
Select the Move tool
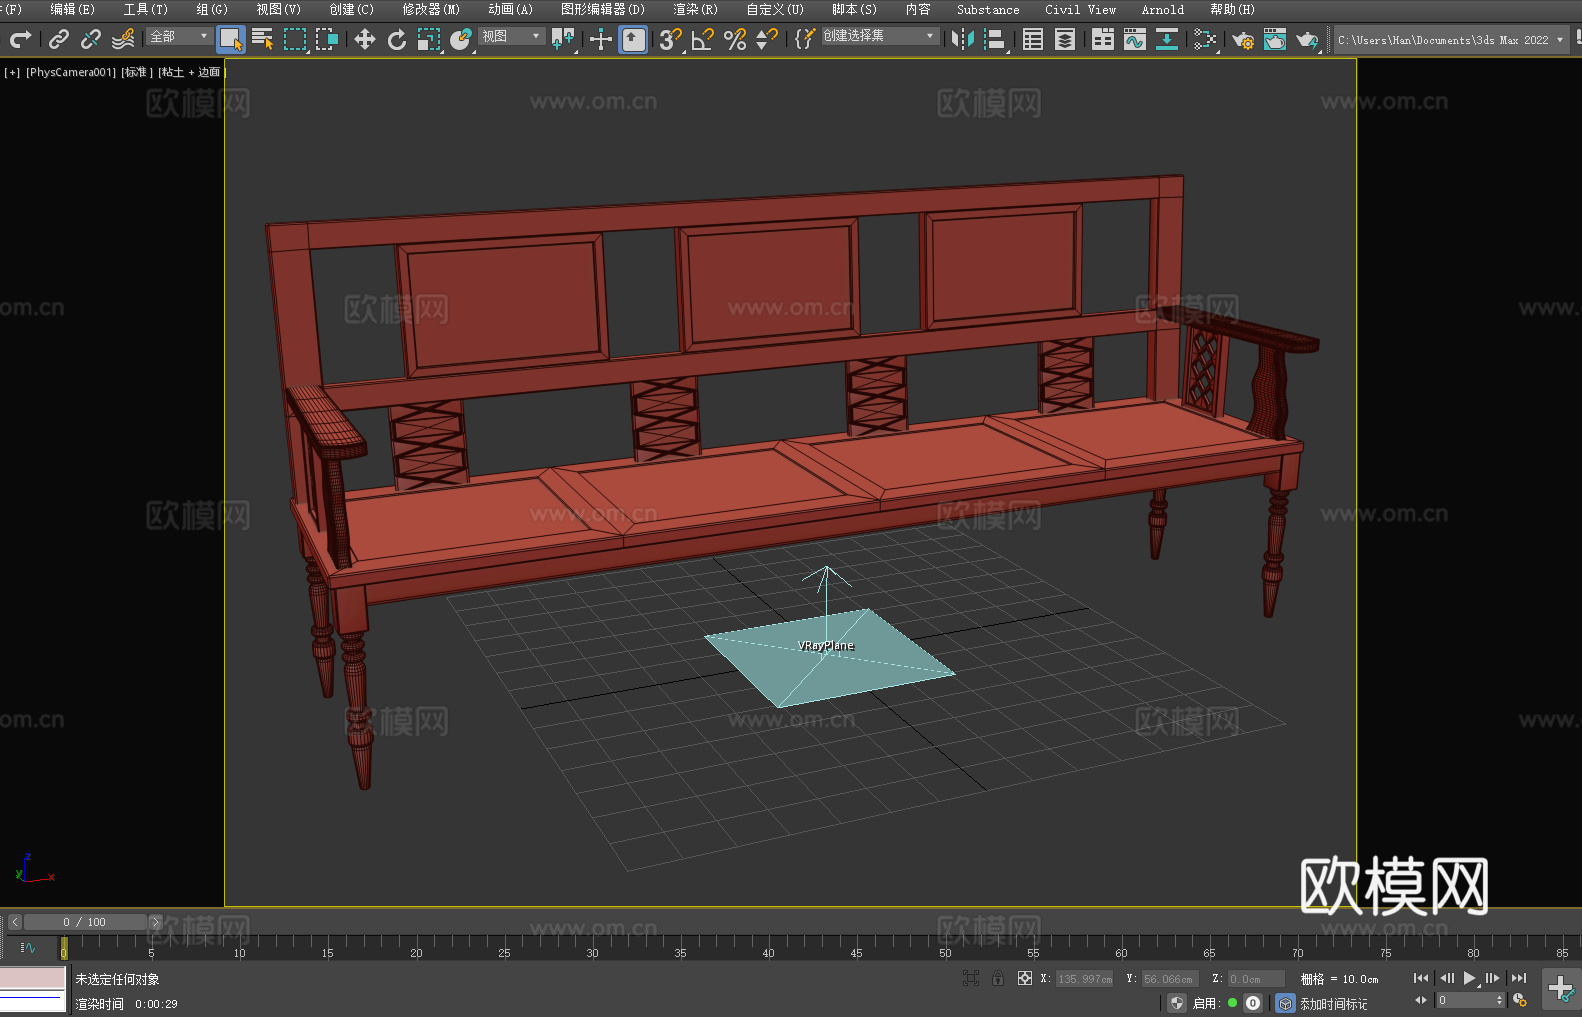365,39
